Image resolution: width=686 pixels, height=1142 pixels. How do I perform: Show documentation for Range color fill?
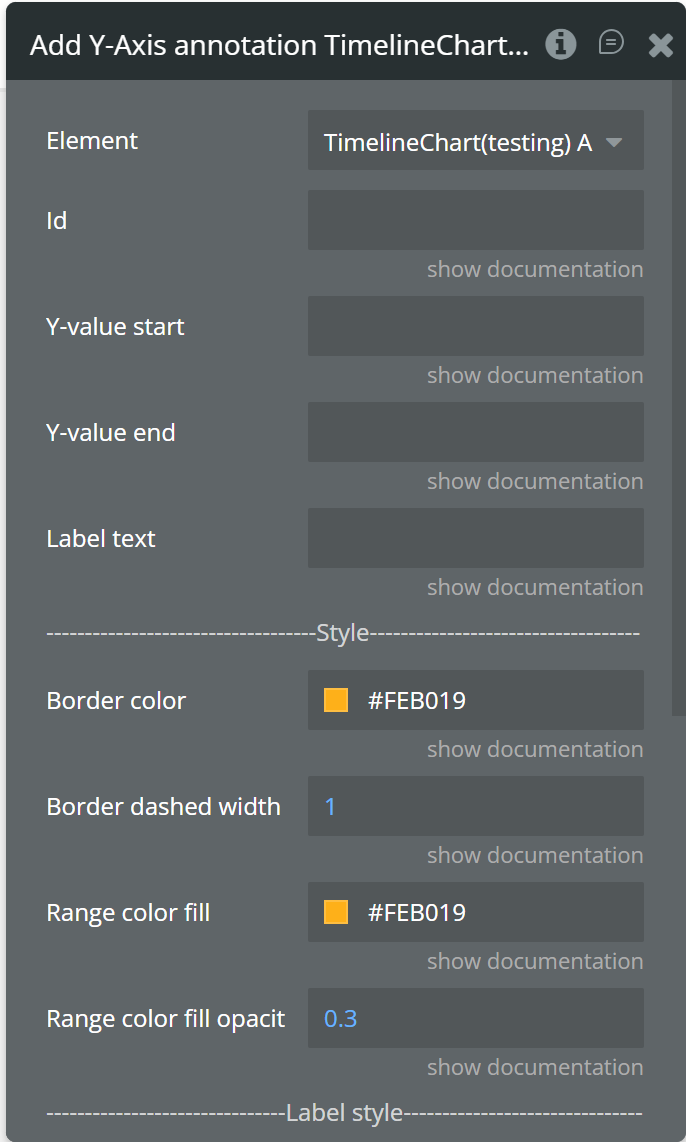pos(534,961)
